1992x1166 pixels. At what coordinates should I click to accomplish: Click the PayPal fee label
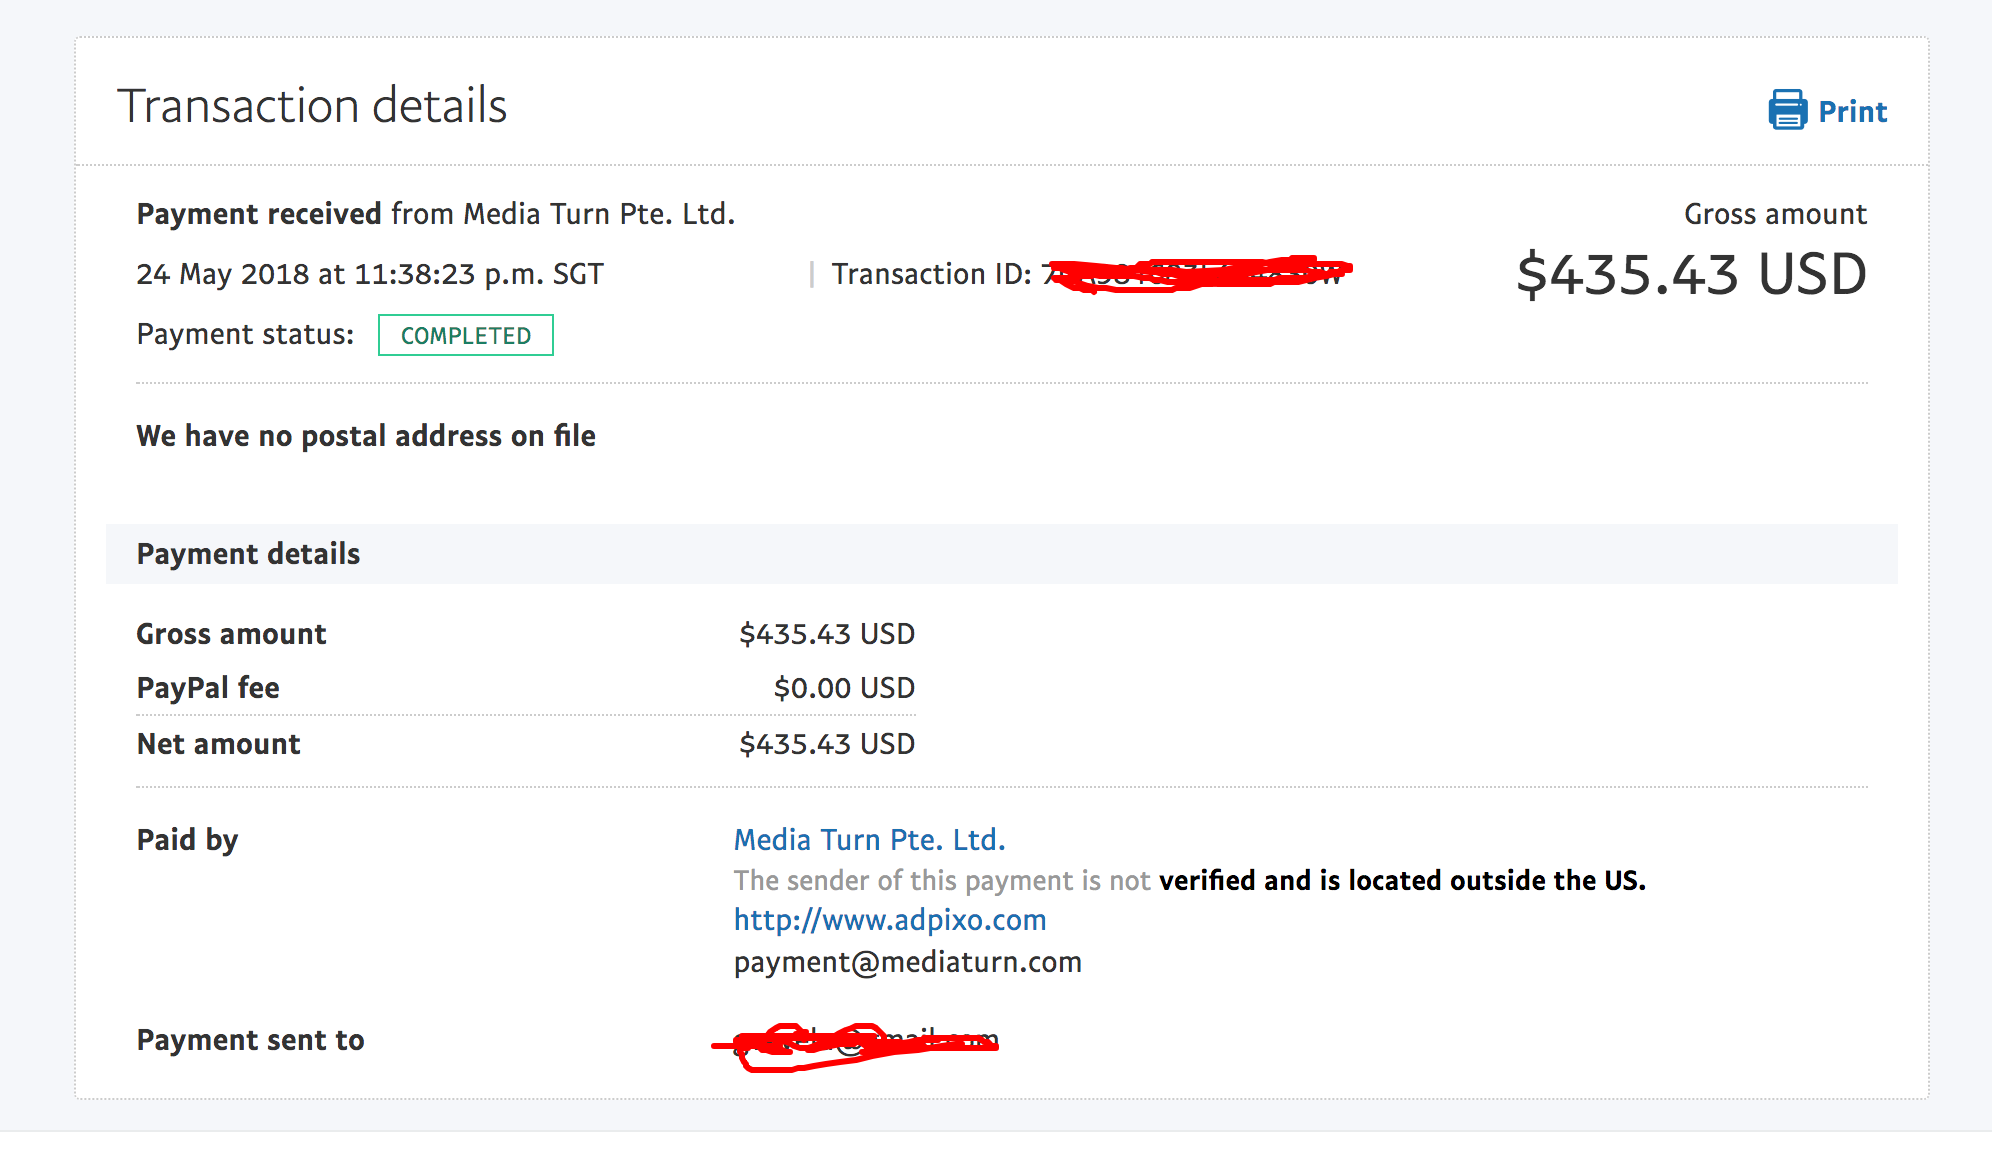click(208, 688)
